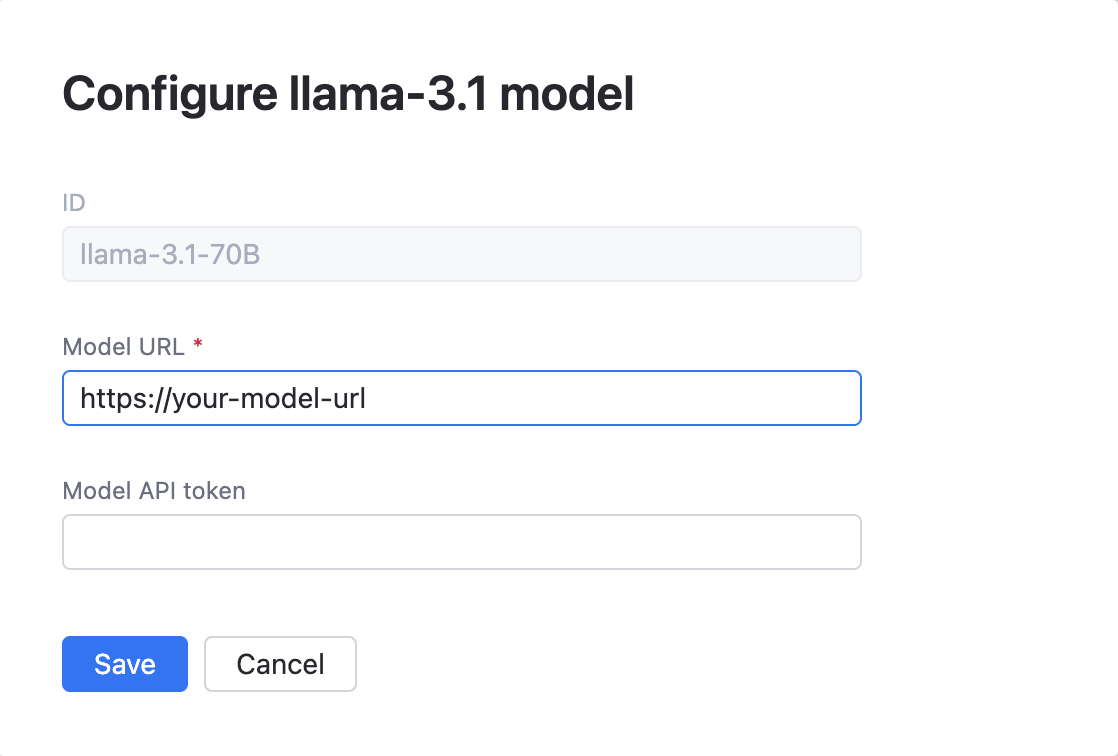Click the Configure llama-3.1 model heading
Viewport: 1118px width, 756px height.
pos(348,94)
